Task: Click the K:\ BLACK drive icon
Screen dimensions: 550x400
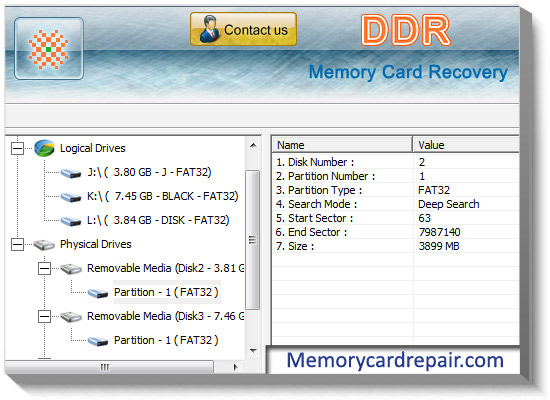Action: (x=71, y=197)
